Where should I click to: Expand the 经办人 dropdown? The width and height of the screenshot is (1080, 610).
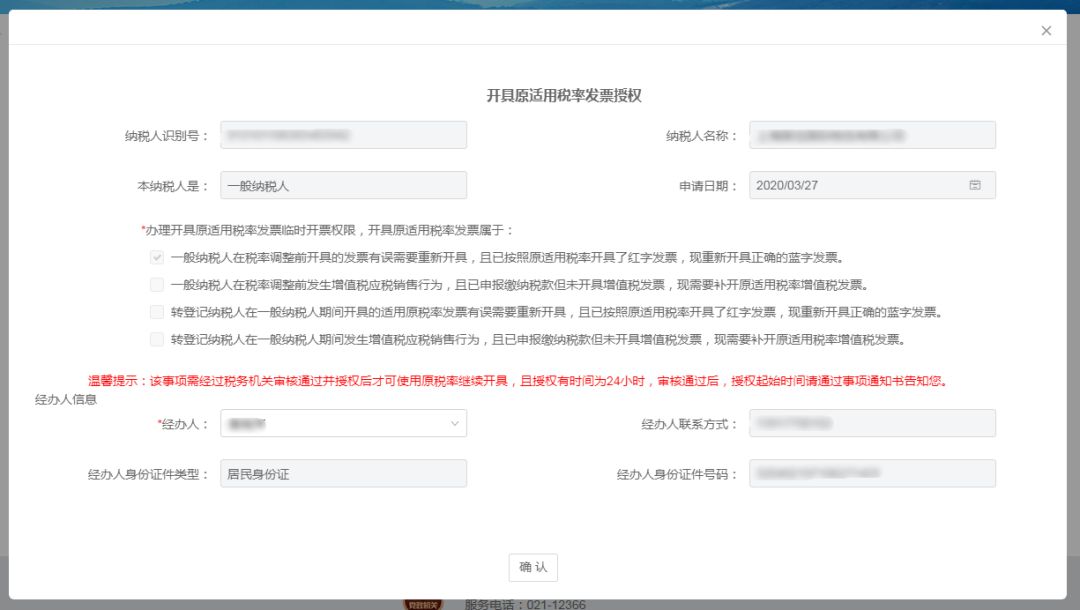(344, 423)
